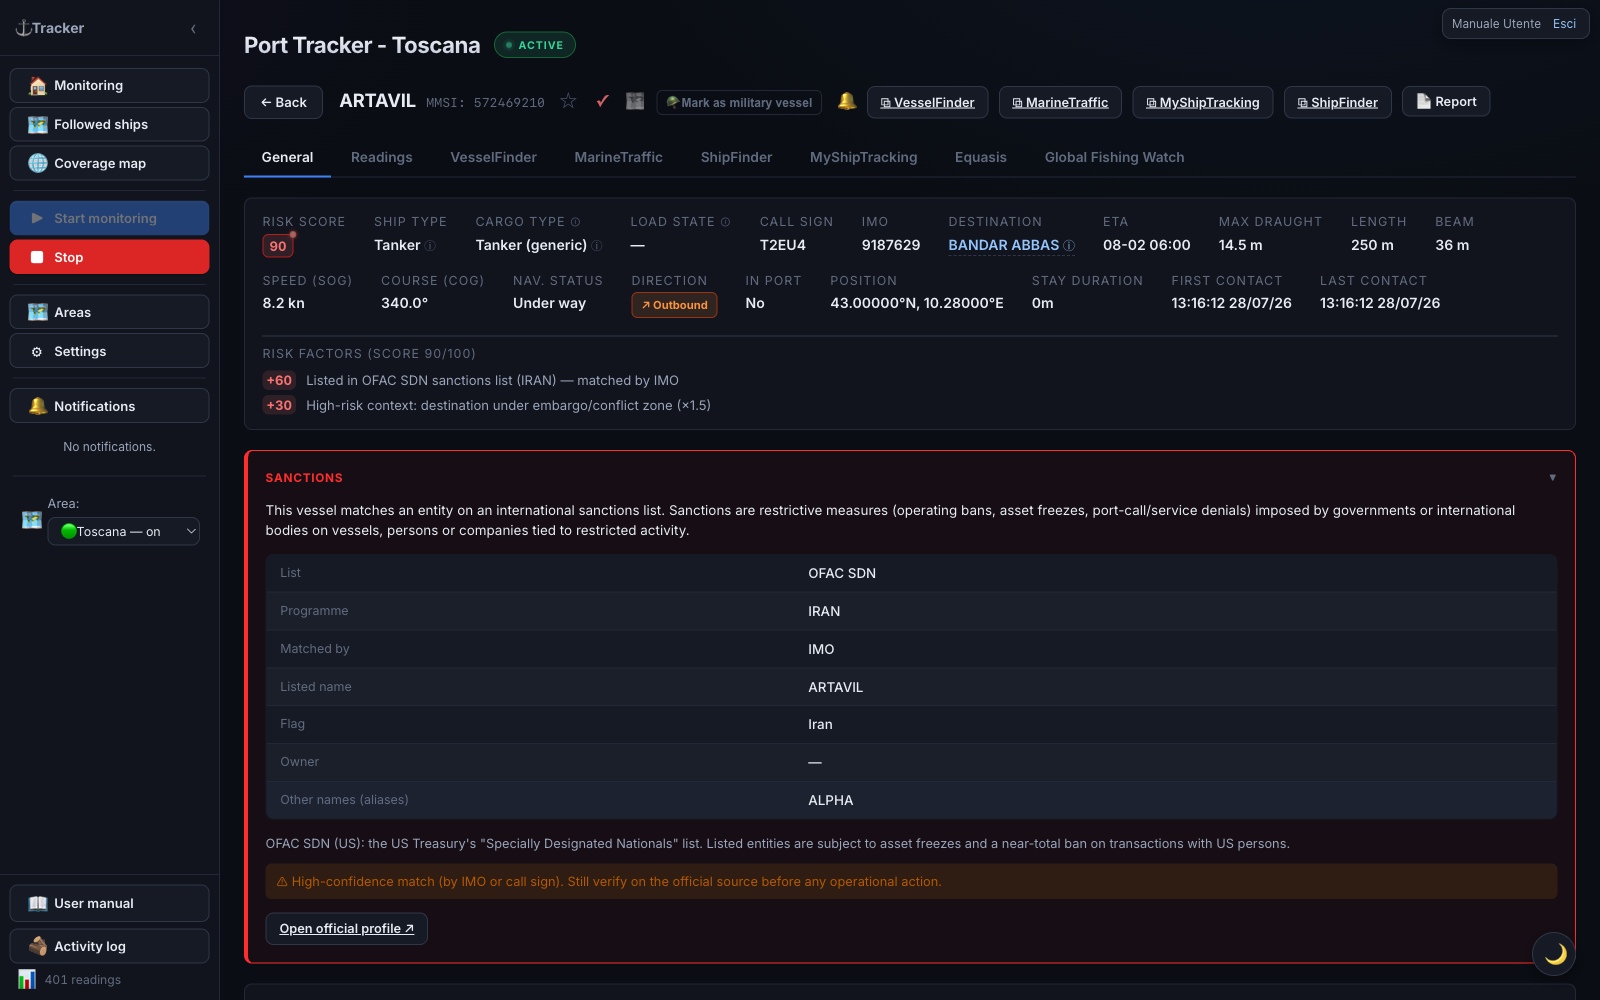1600x1000 pixels.
Task: Click the ETA value 08-02 06:00
Action: point(1147,245)
